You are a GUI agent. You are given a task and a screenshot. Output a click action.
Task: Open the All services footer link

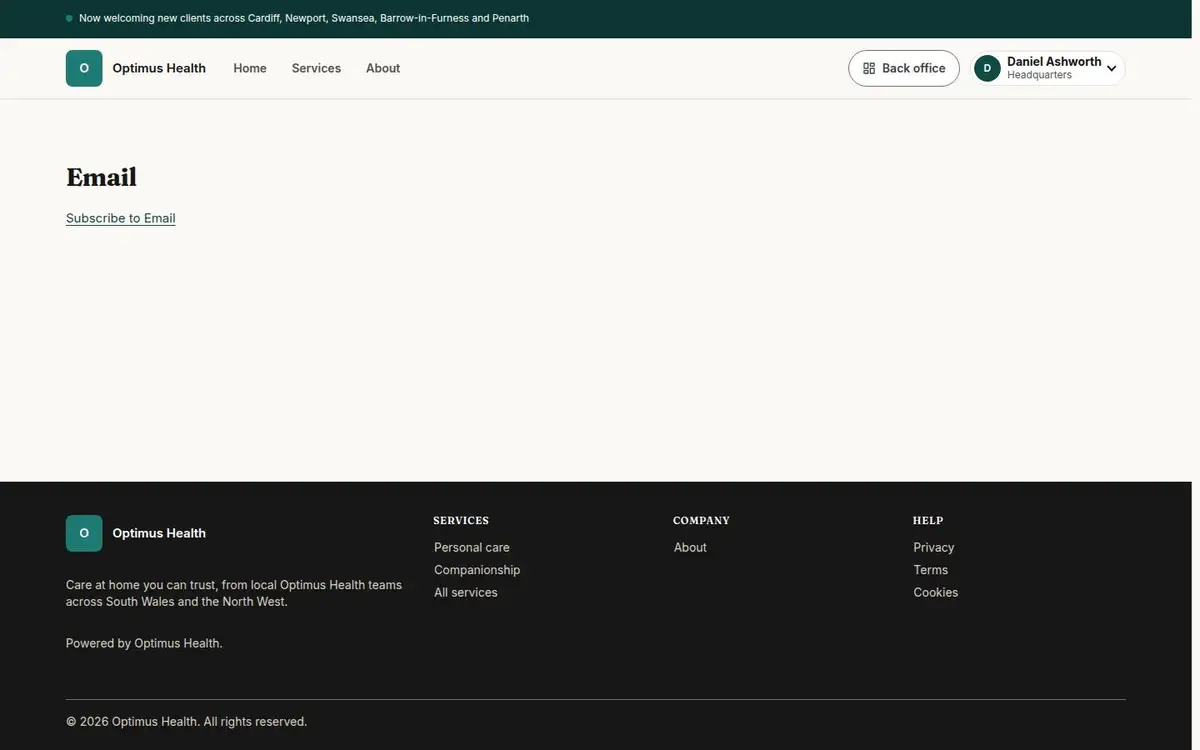(466, 592)
